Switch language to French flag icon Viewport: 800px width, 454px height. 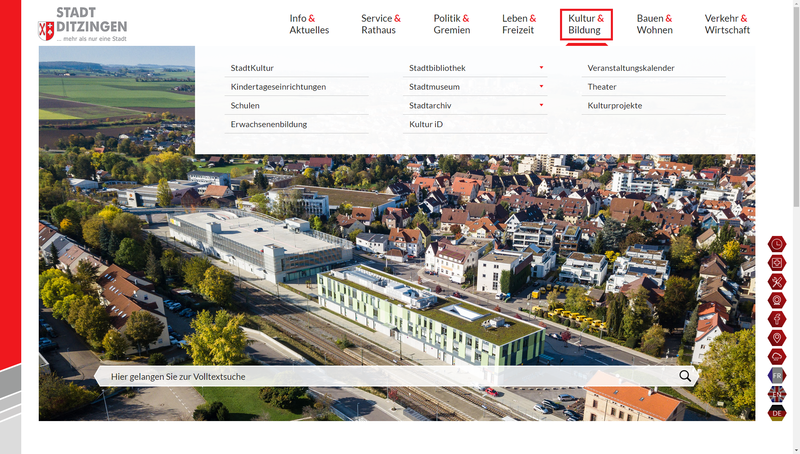pos(777,375)
